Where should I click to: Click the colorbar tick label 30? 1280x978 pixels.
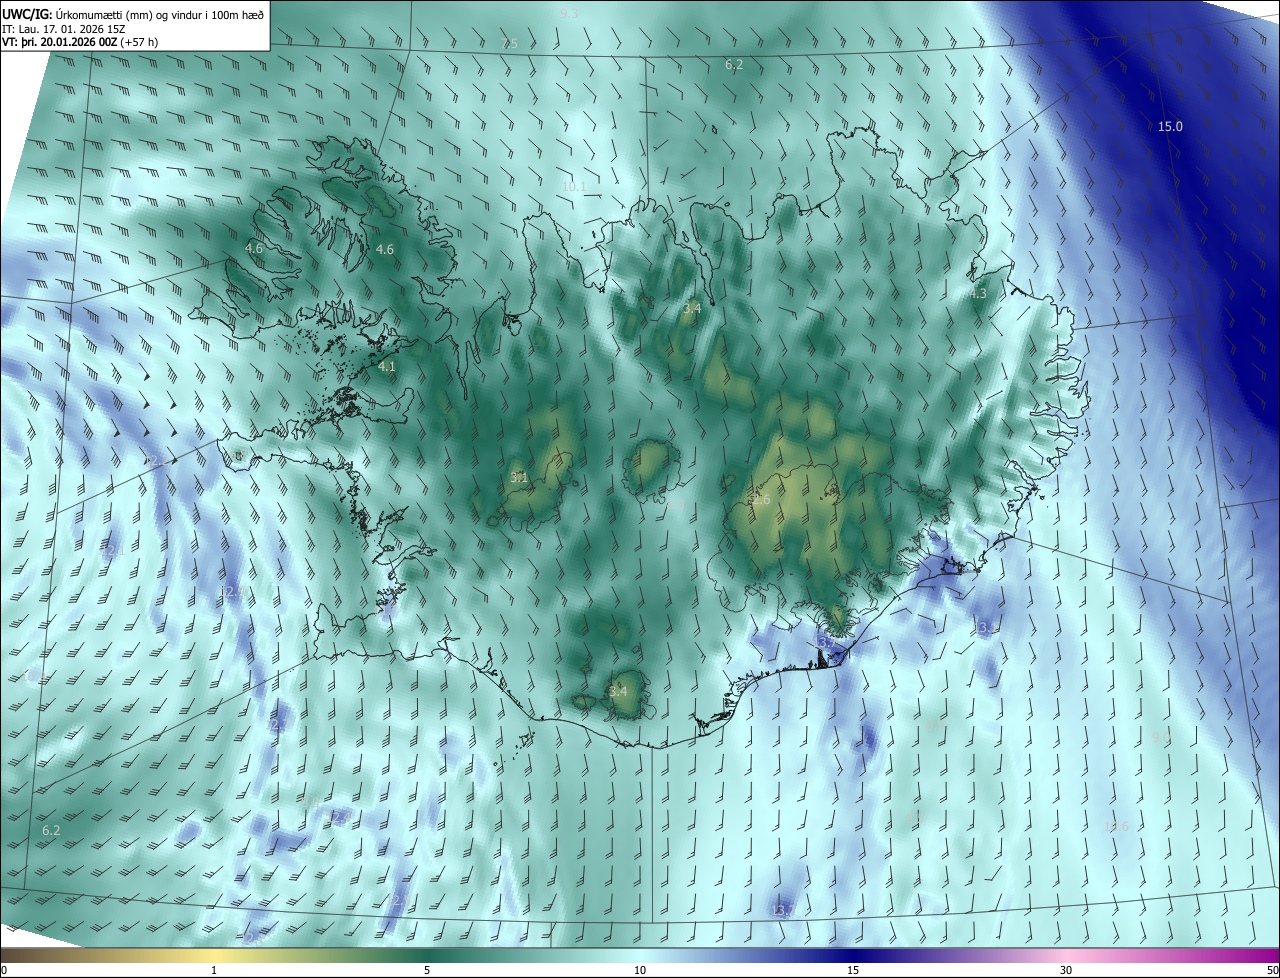(1066, 970)
